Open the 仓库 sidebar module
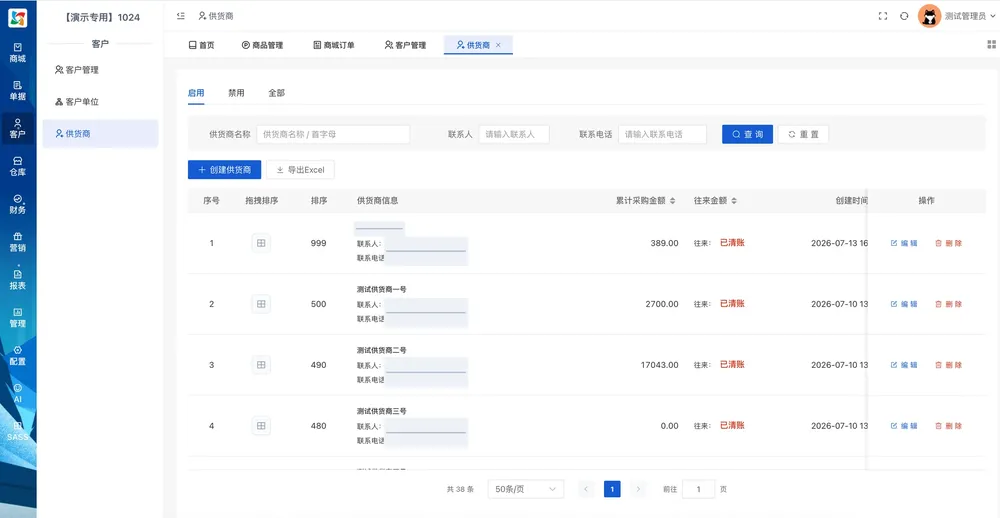This screenshot has height=518, width=1000. point(18,166)
